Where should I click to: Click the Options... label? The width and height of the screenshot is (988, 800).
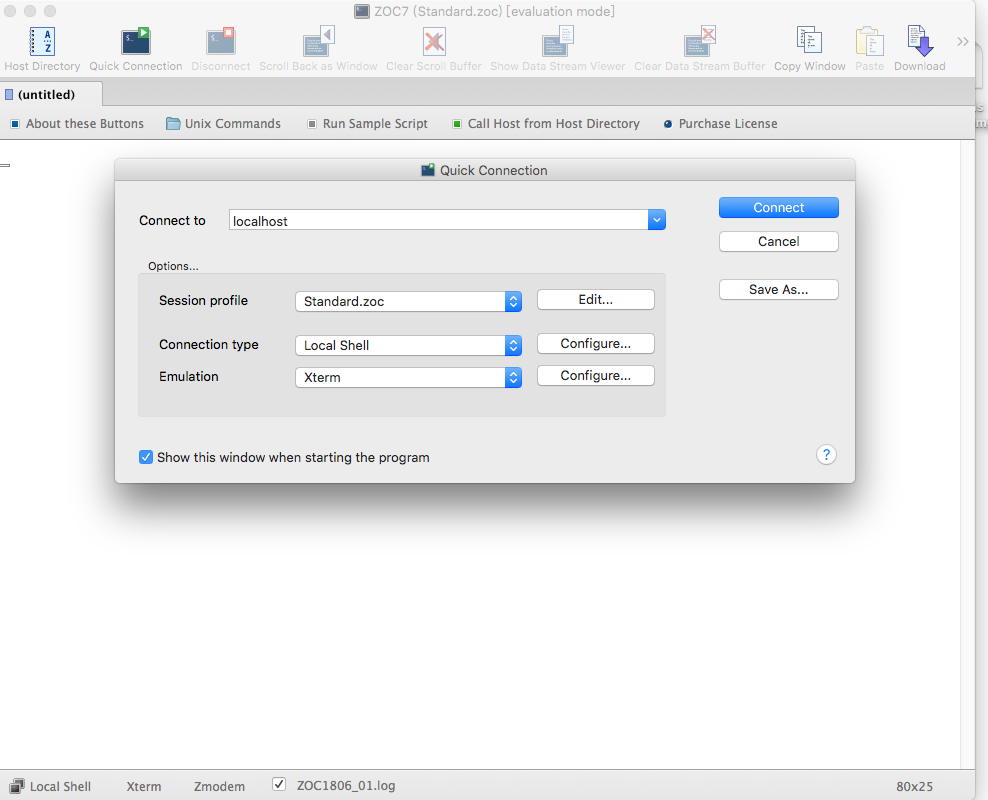(x=173, y=266)
